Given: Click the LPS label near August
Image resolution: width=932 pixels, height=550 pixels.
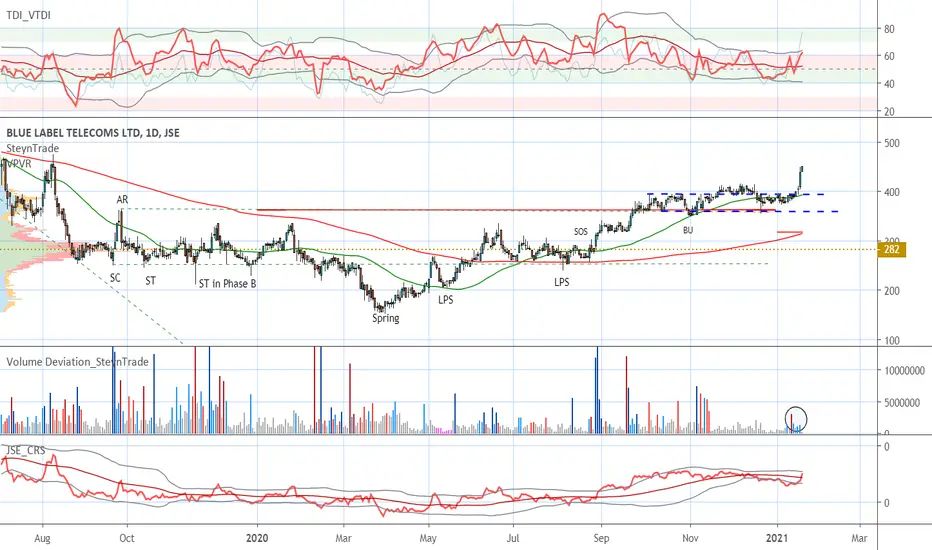Looking at the screenshot, I should pyautogui.click(x=562, y=282).
